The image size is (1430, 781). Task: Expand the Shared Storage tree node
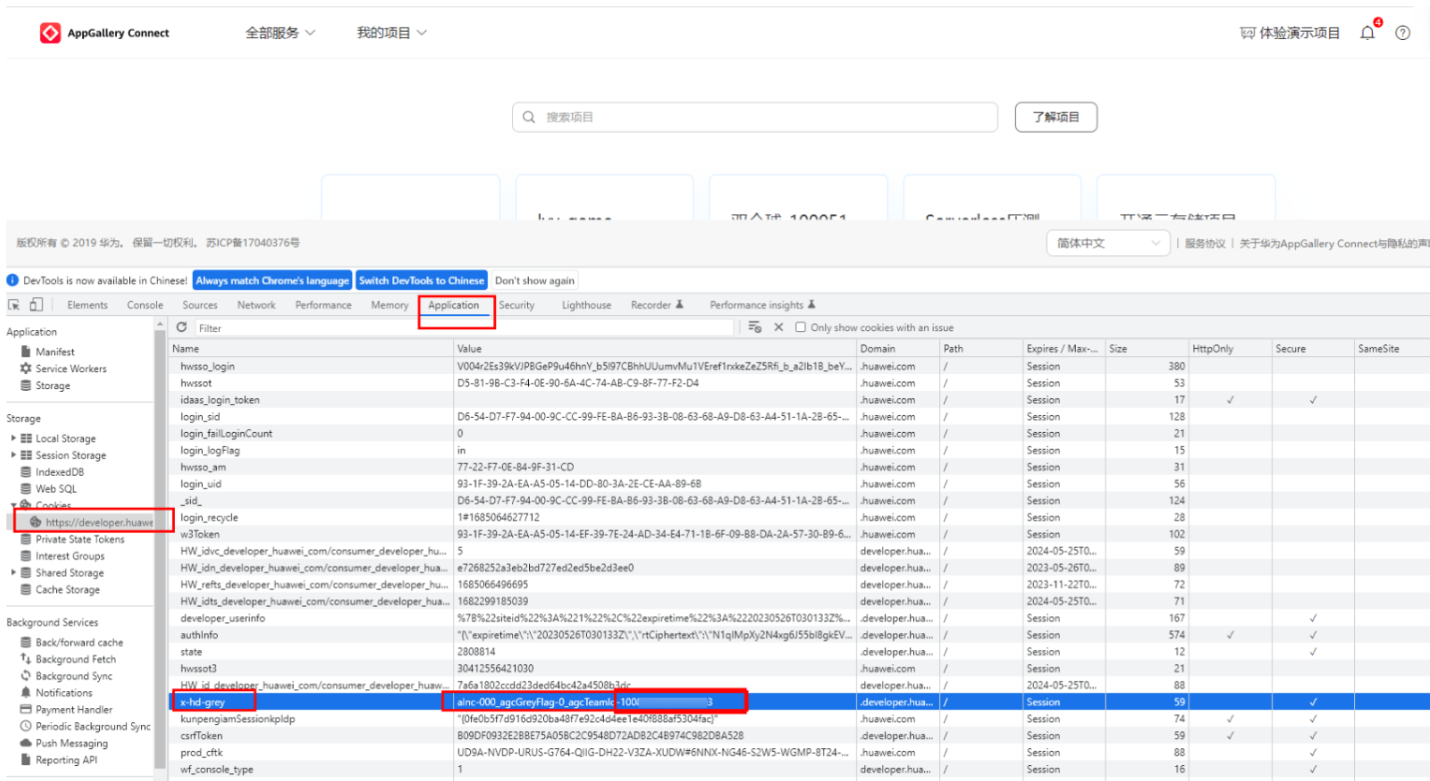click(x=14, y=573)
